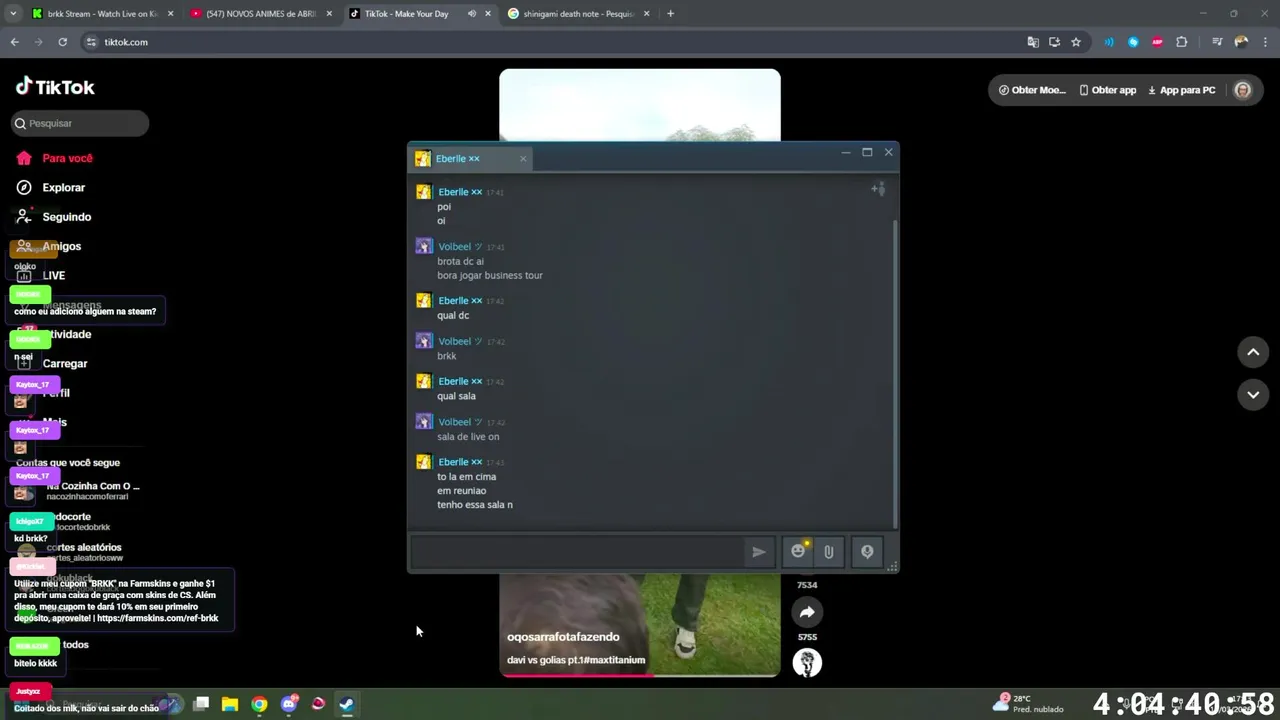The width and height of the screenshot is (1280, 720).
Task: Click the TikTok video progress bar
Action: pos(640,675)
